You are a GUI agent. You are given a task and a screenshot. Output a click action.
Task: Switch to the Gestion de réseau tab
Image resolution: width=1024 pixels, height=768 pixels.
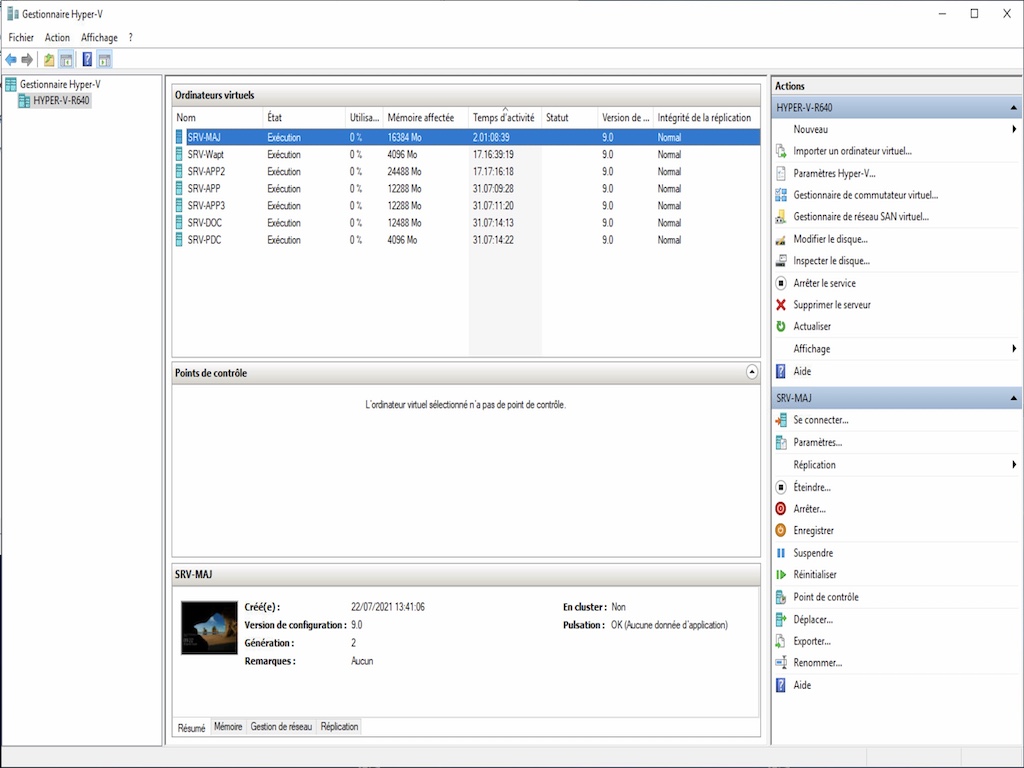click(x=281, y=727)
